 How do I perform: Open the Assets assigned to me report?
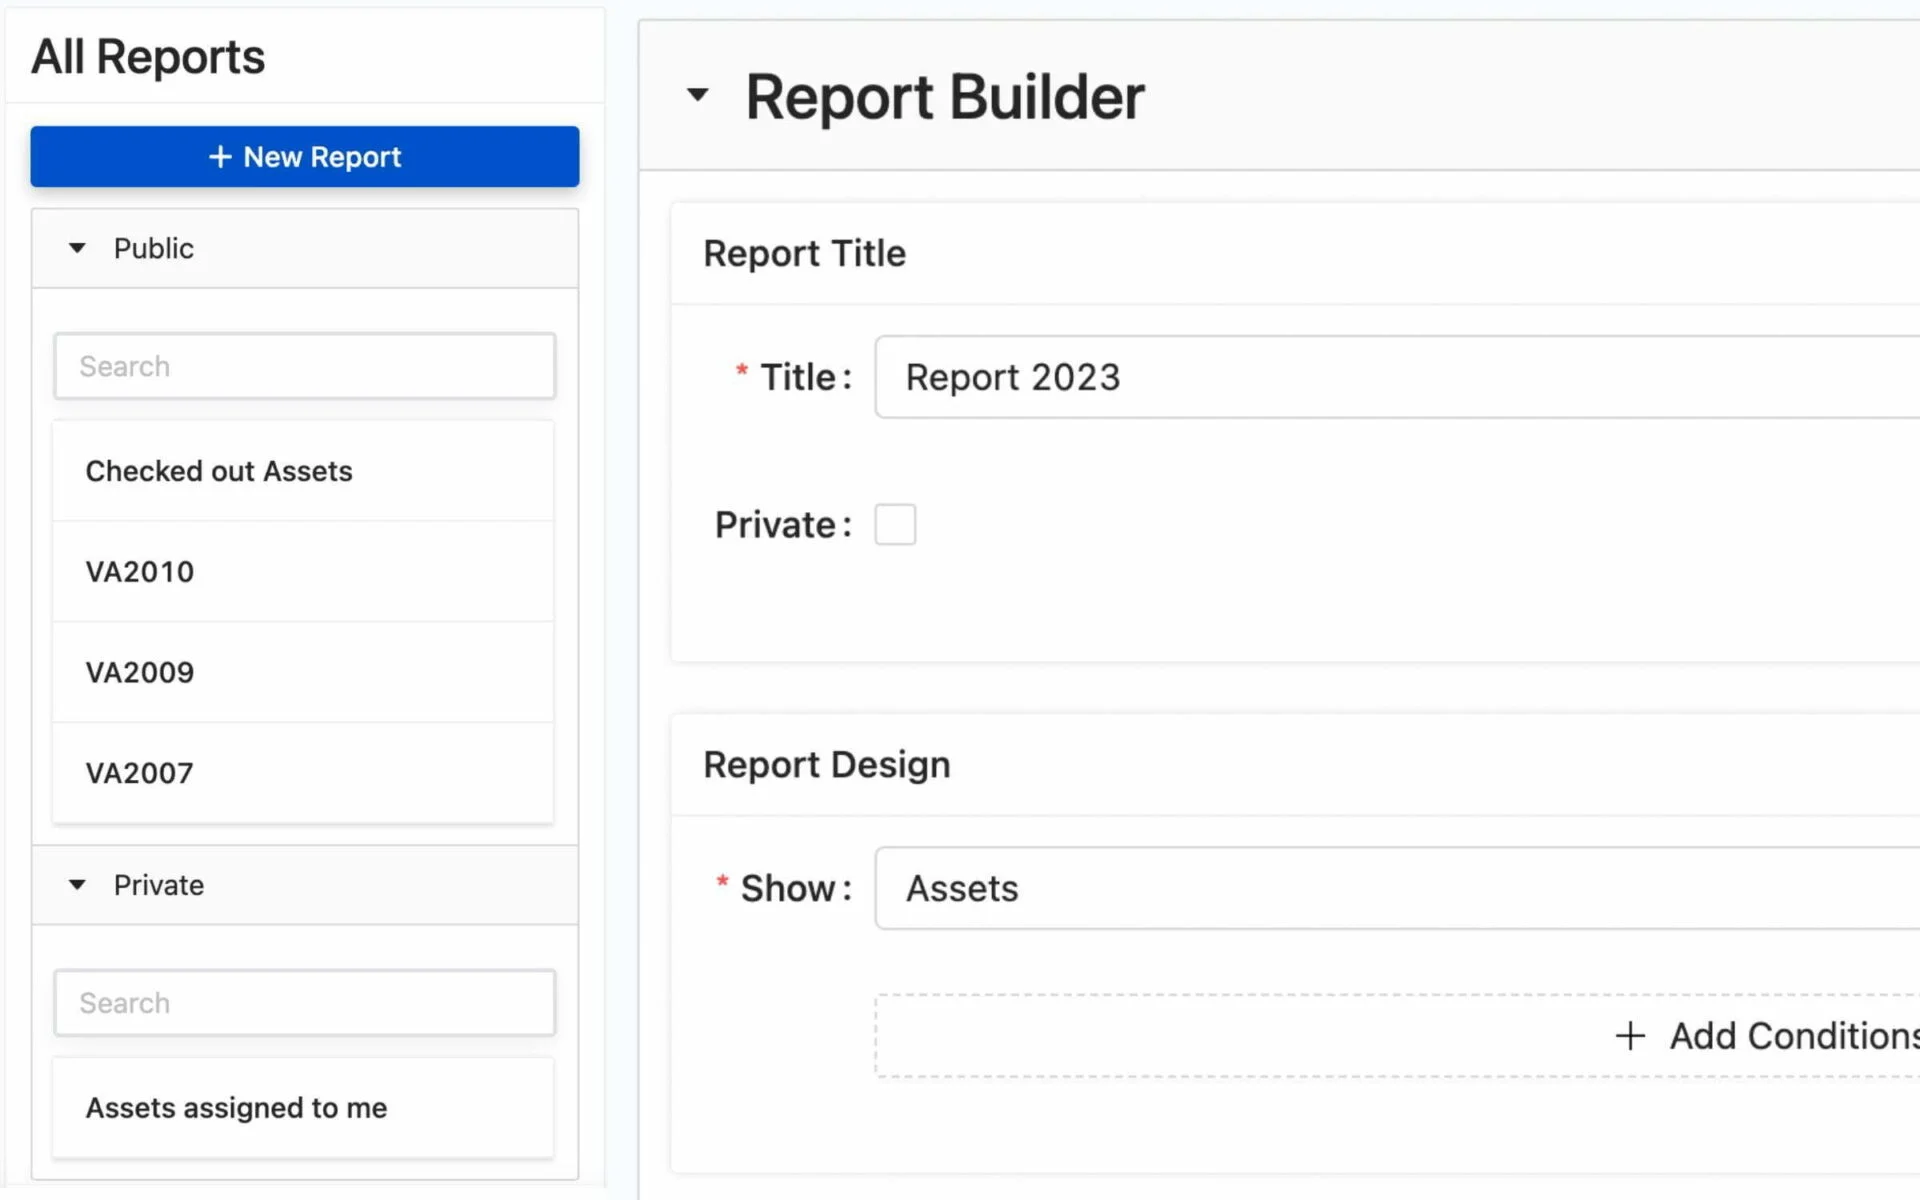[x=303, y=1108]
